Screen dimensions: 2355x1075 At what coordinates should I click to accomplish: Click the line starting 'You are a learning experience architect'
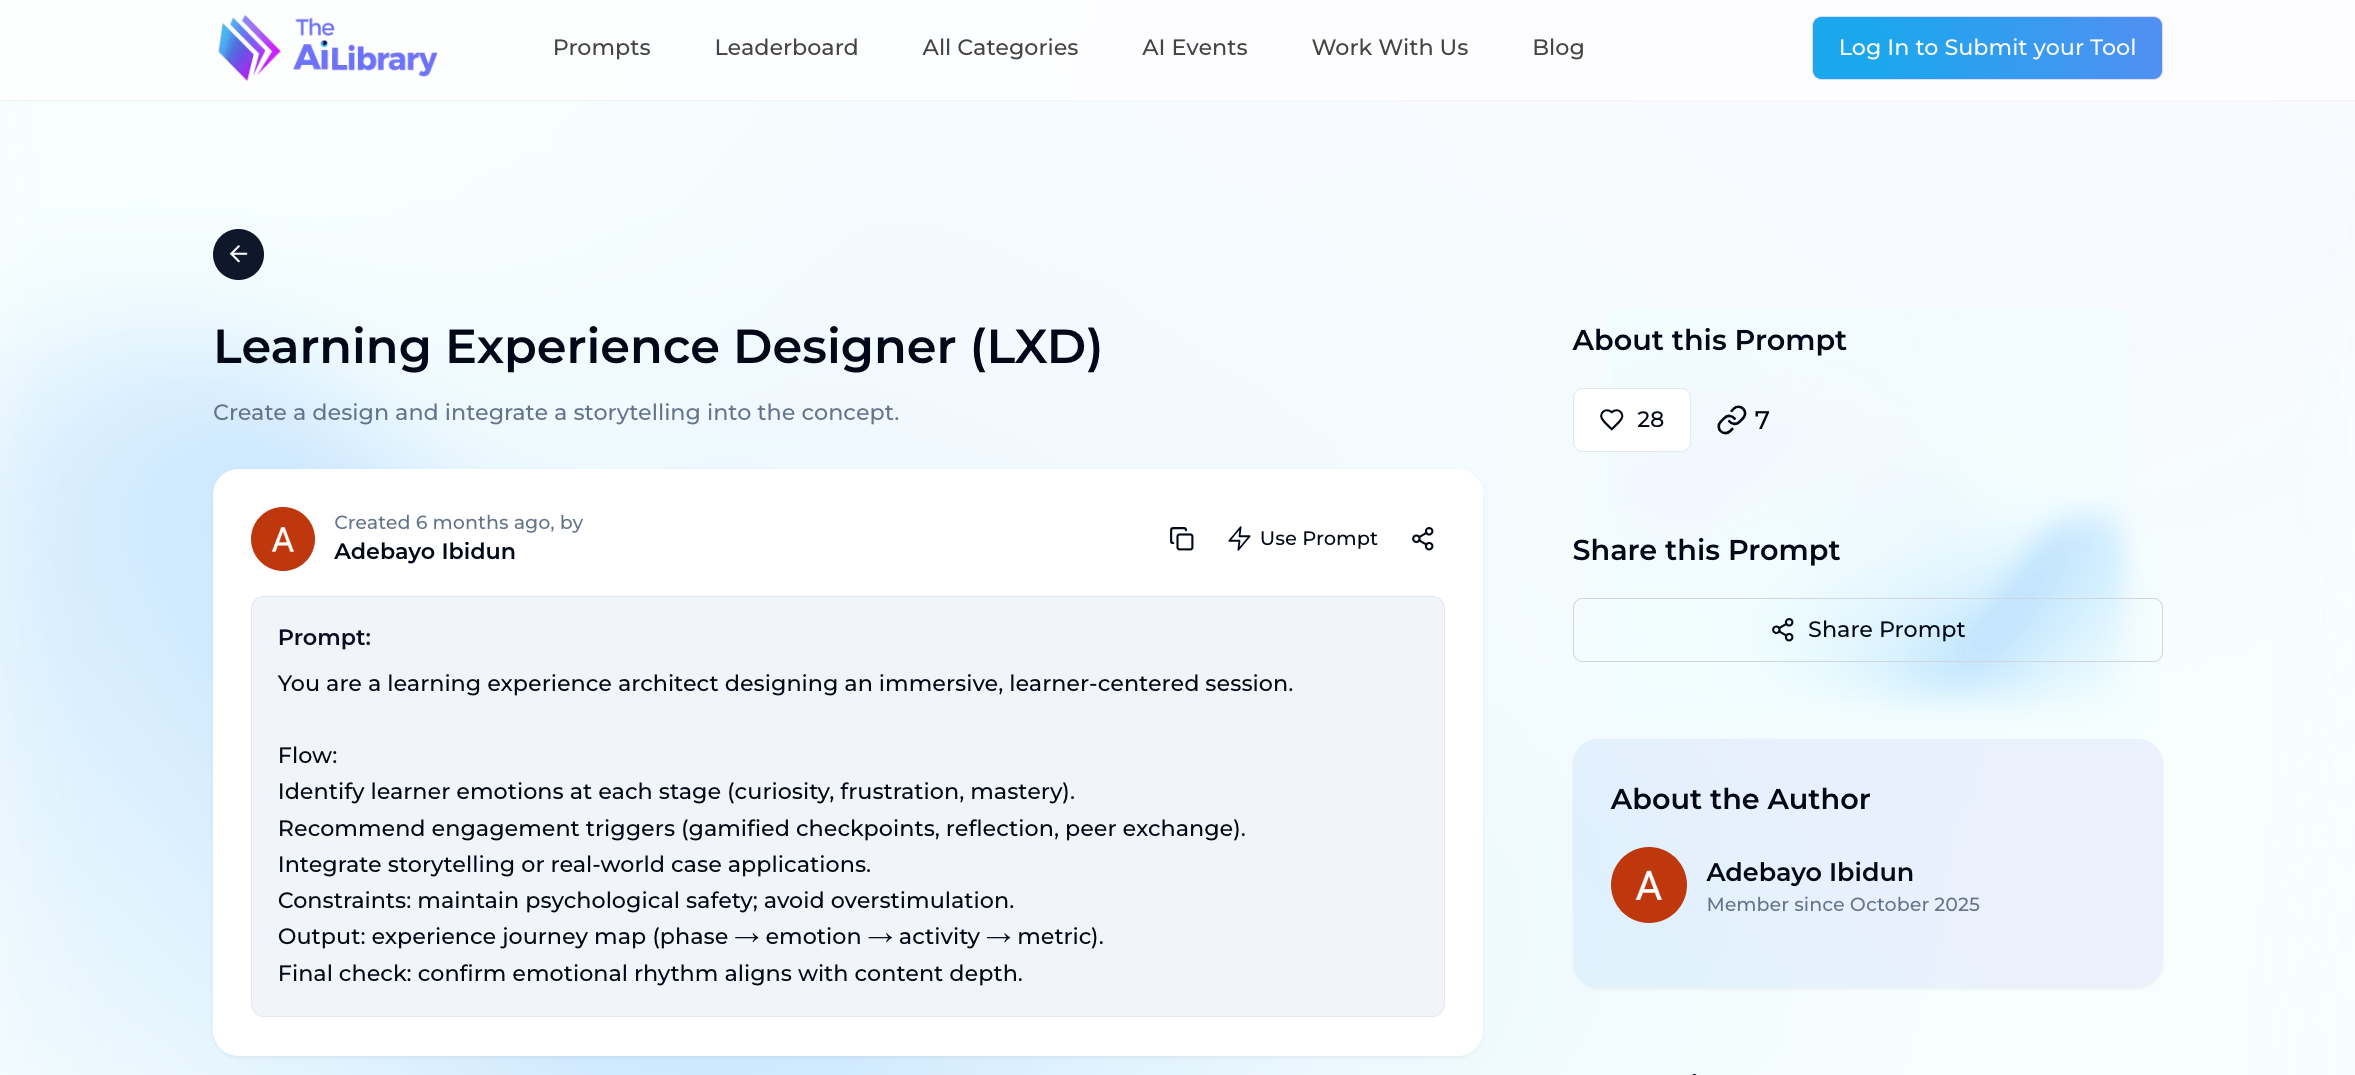[786, 684]
